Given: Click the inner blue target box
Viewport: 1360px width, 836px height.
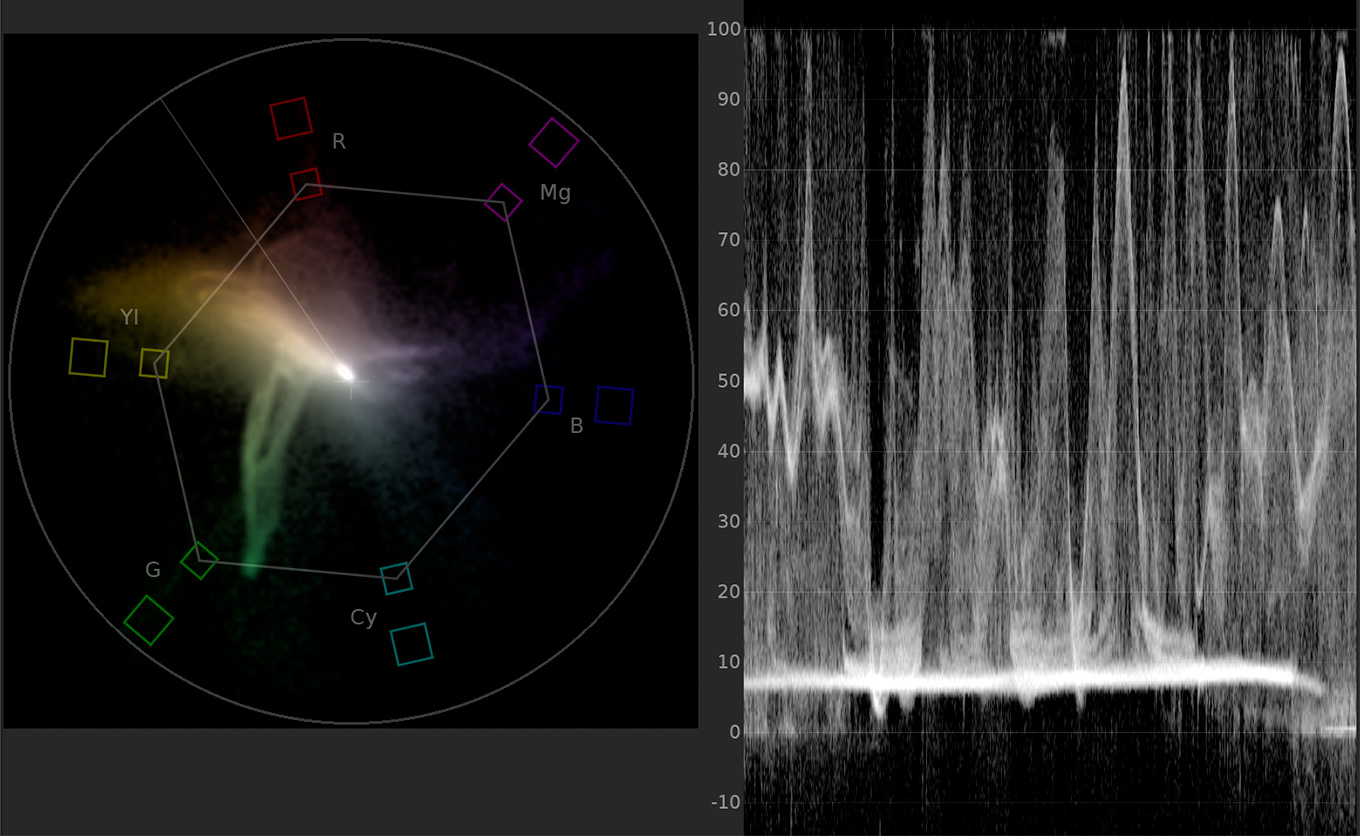Looking at the screenshot, I should tap(548, 399).
